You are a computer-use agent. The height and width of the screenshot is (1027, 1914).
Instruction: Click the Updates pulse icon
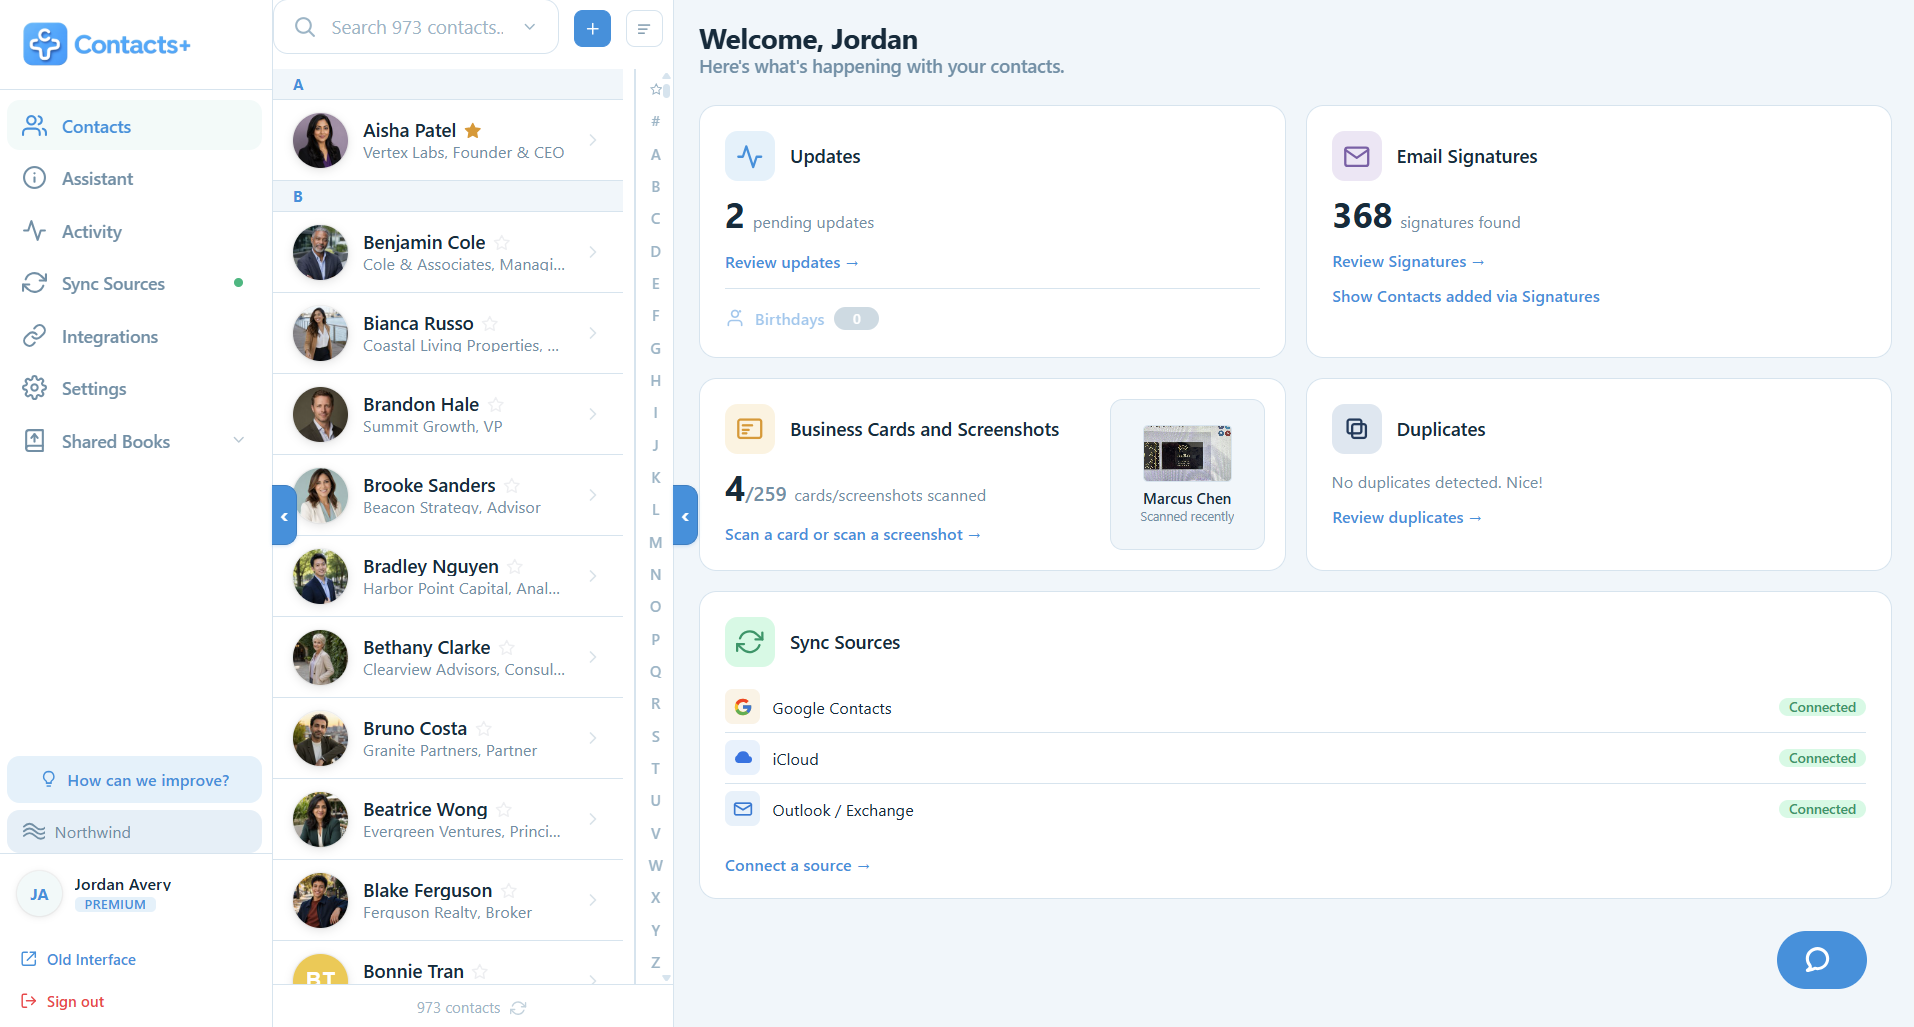(x=750, y=156)
